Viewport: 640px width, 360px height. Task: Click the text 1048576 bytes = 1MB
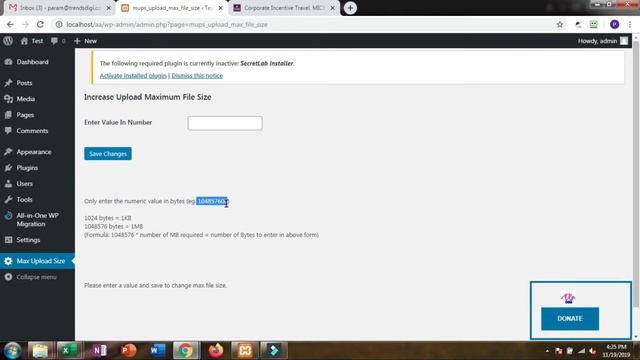(113, 226)
